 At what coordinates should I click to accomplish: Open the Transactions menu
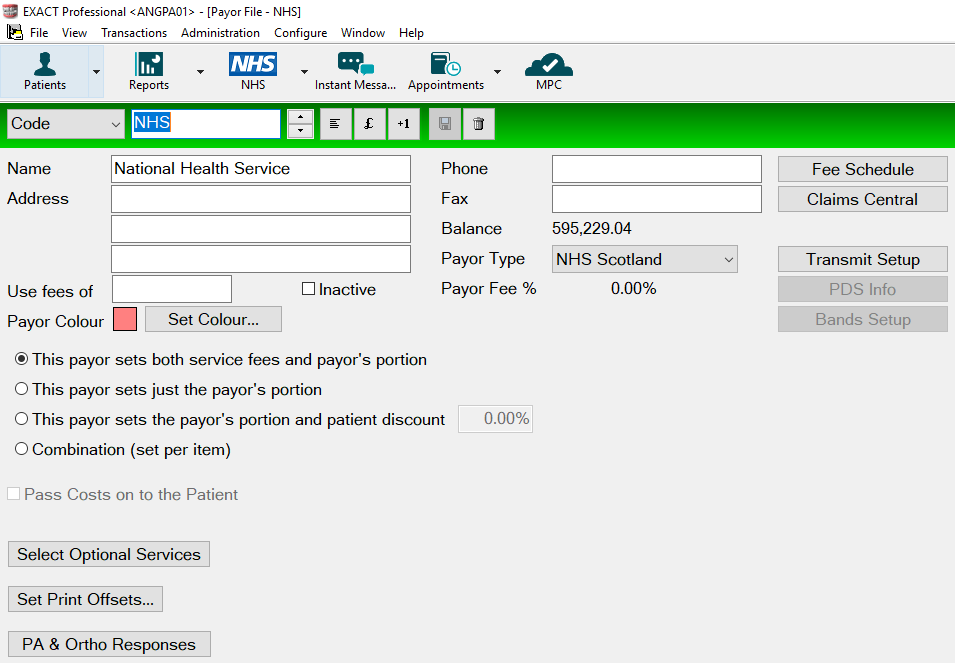click(134, 33)
